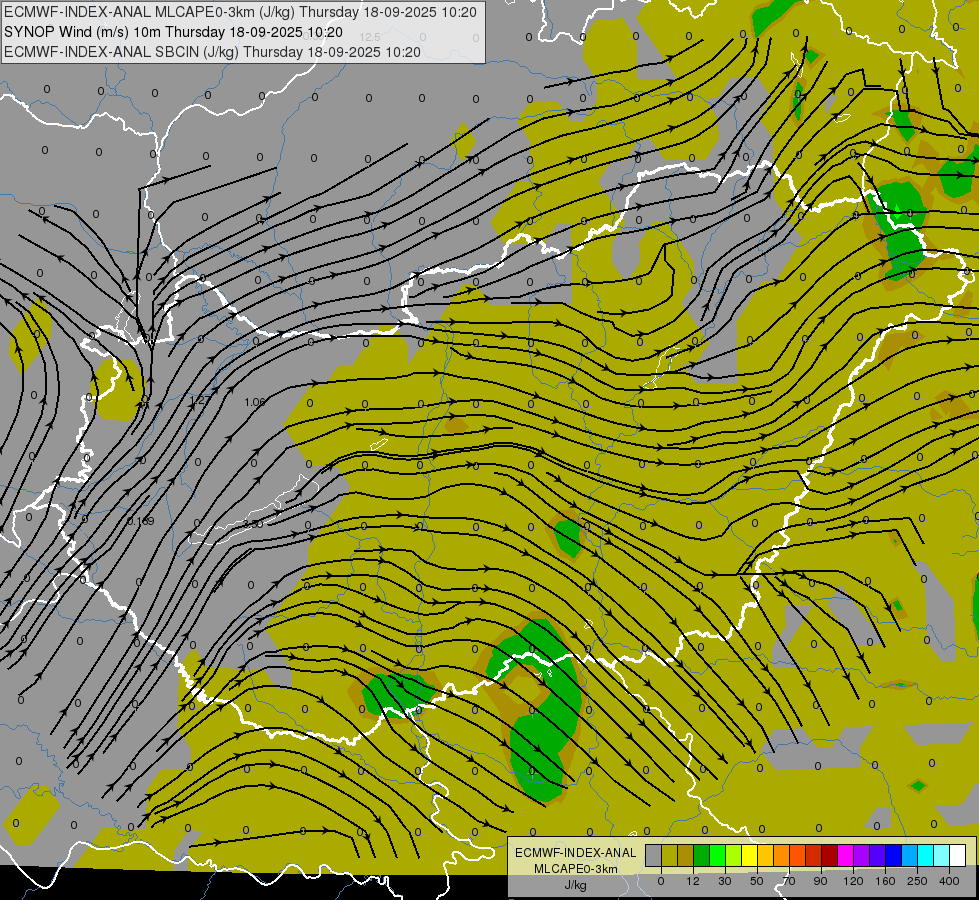The height and width of the screenshot is (900, 979).
Task: Click the 400 tick label in legend
Action: (949, 881)
